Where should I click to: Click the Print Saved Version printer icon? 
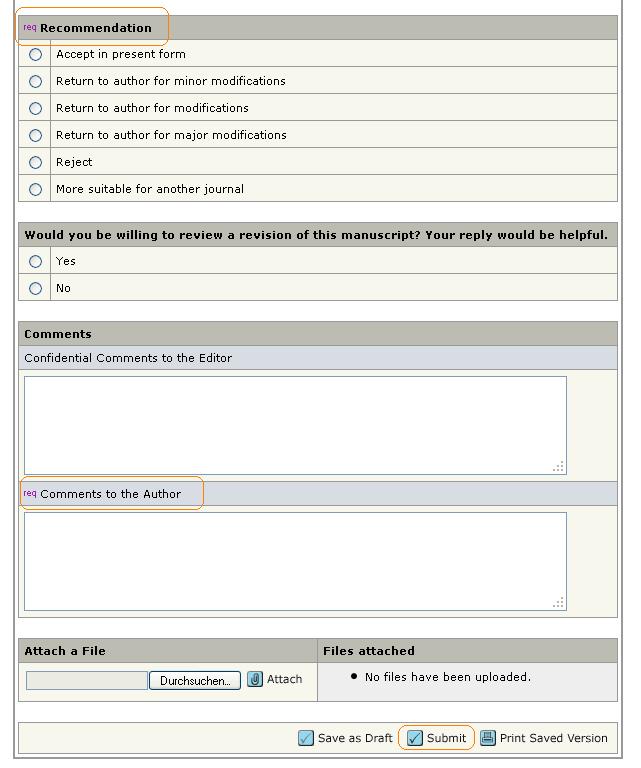488,738
